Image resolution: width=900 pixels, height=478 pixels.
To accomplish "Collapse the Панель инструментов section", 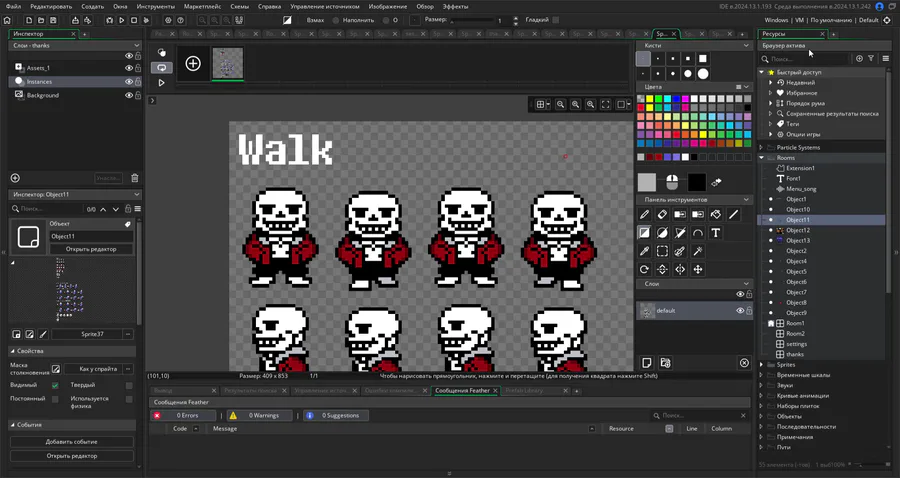I will click(746, 200).
